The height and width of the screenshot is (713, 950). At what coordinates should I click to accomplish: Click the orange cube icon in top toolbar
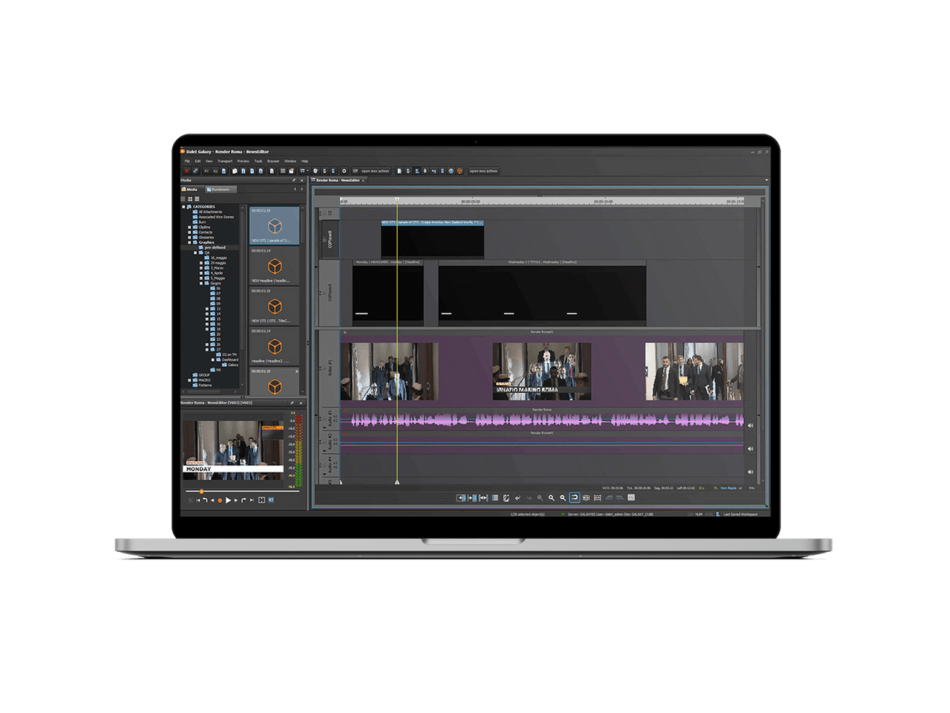[460, 171]
